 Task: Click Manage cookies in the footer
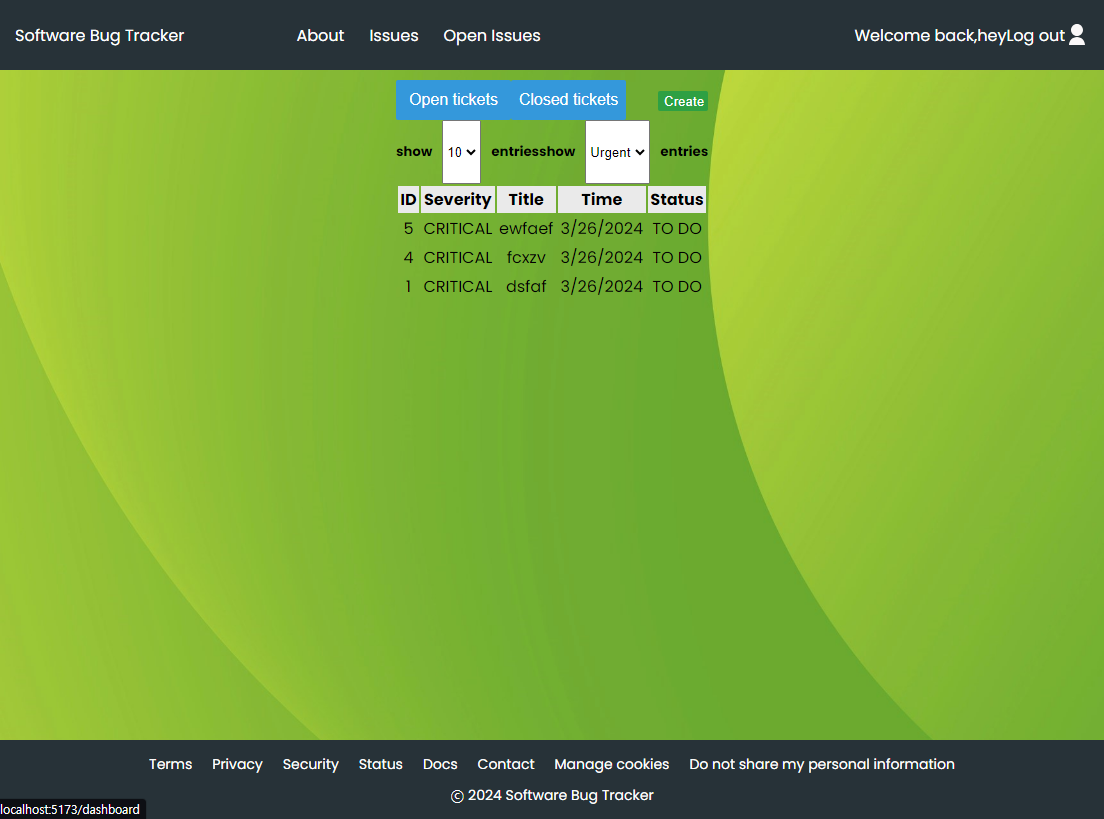[611, 764]
